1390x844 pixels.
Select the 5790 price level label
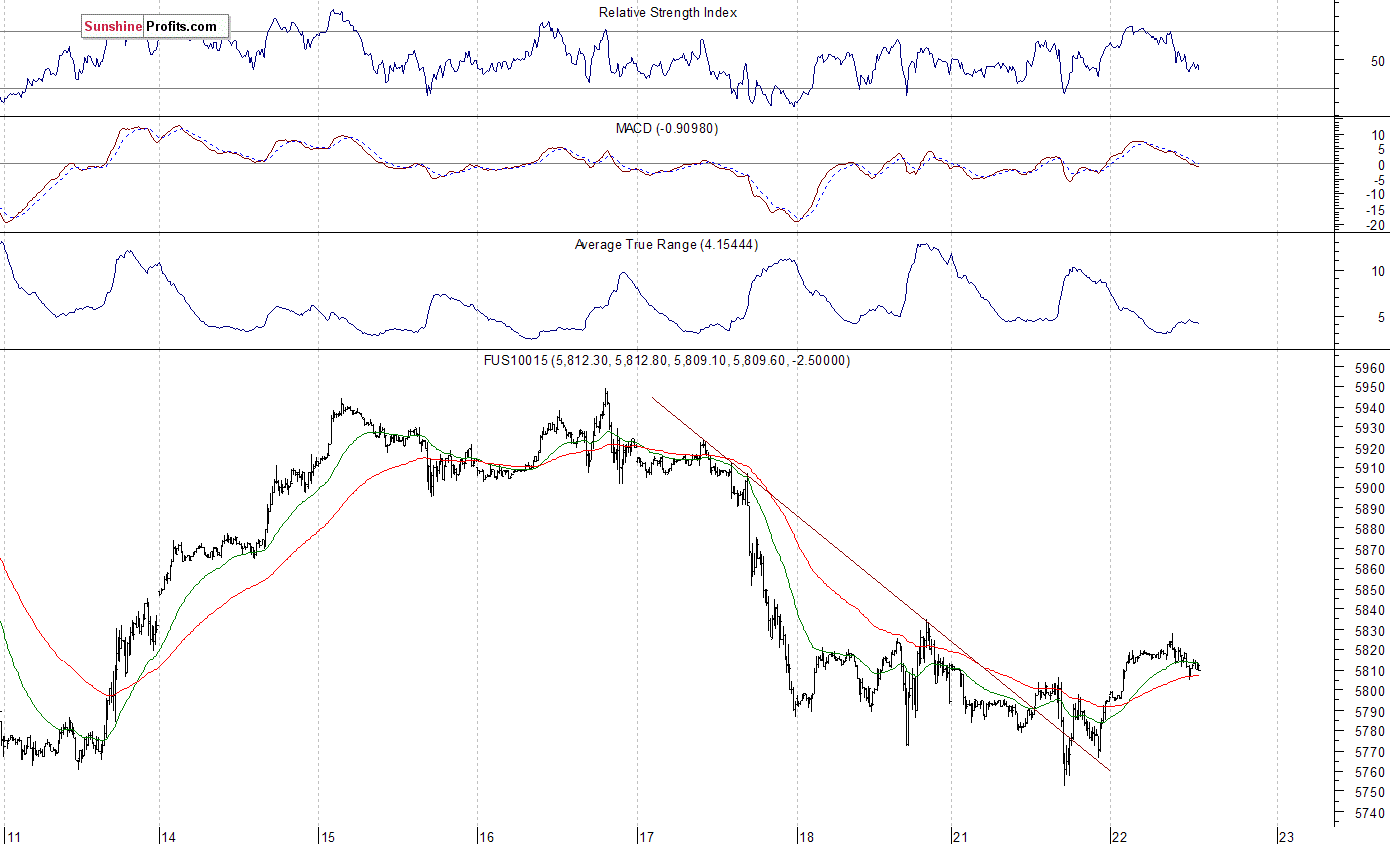click(1370, 712)
